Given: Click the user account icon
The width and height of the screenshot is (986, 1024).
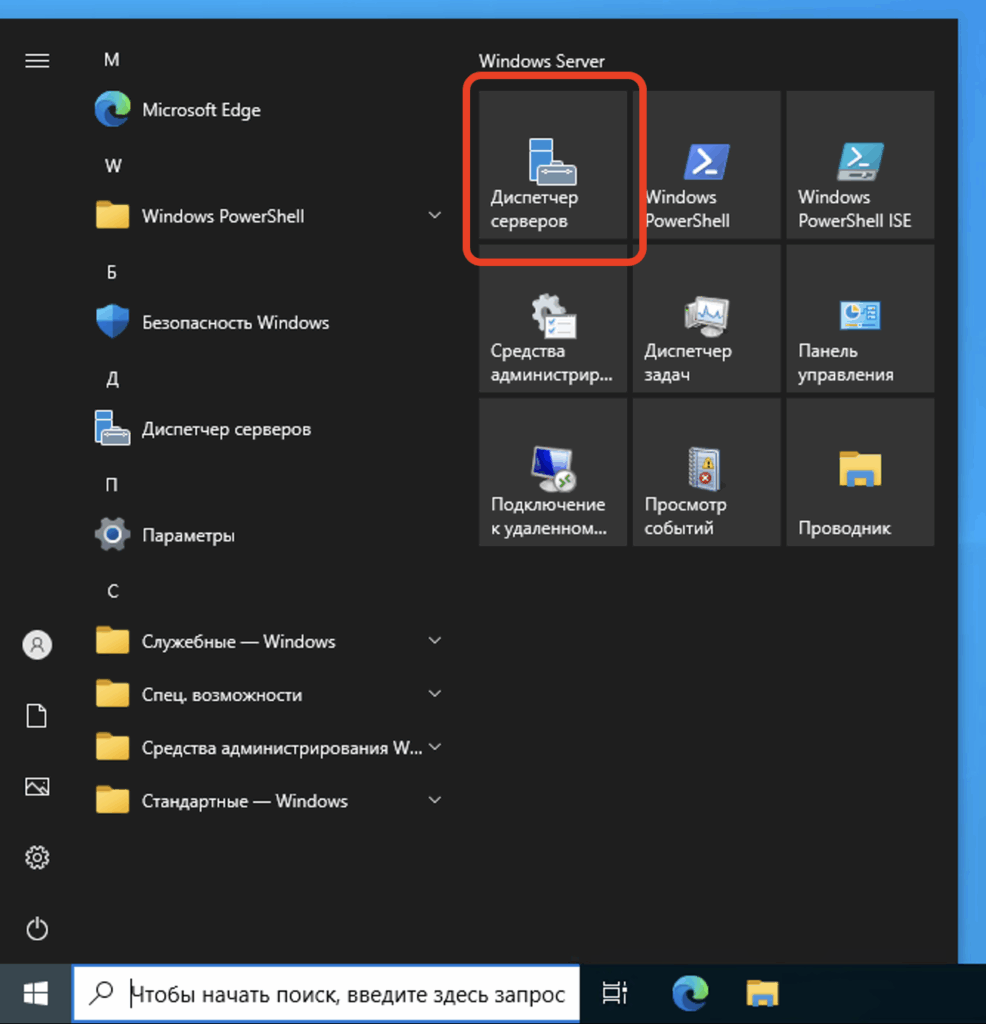Looking at the screenshot, I should click(x=37, y=645).
